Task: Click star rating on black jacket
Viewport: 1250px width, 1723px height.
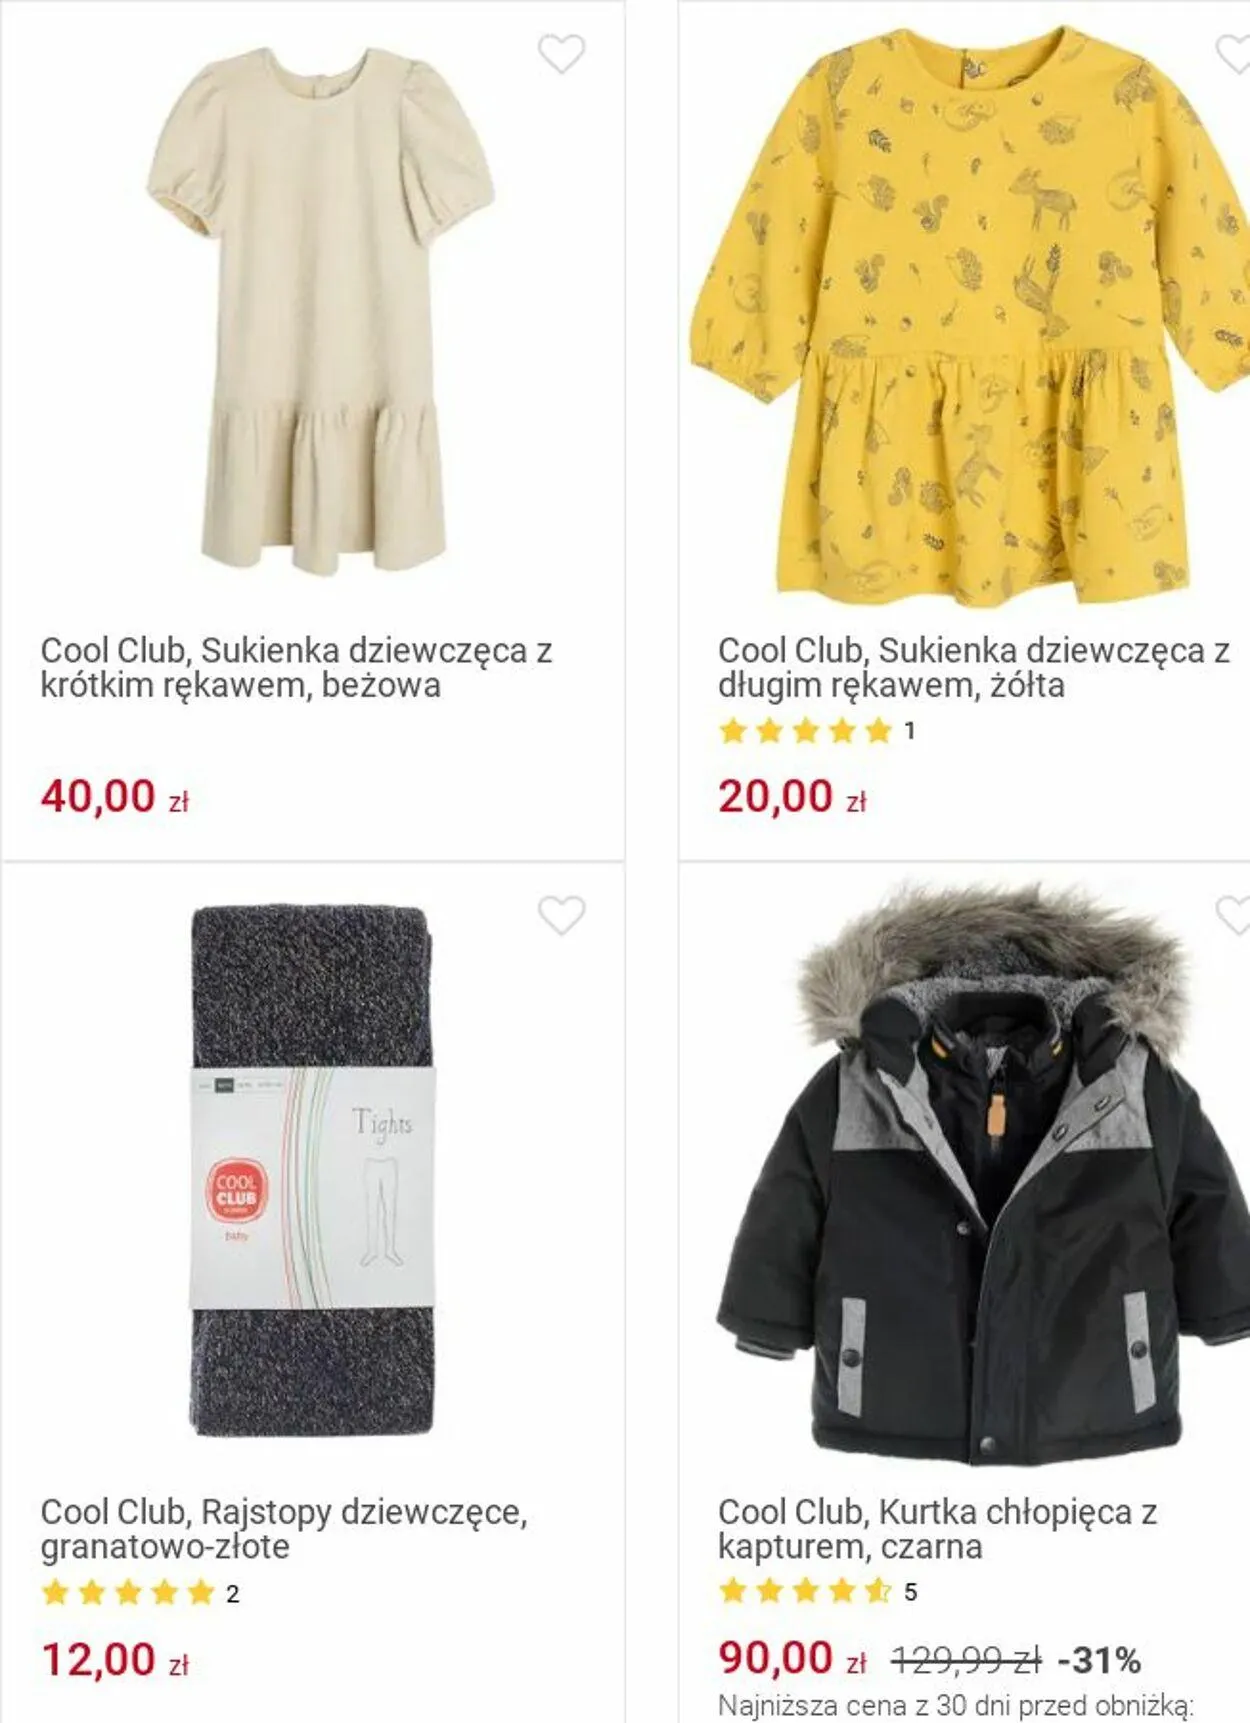Action: click(x=805, y=1591)
